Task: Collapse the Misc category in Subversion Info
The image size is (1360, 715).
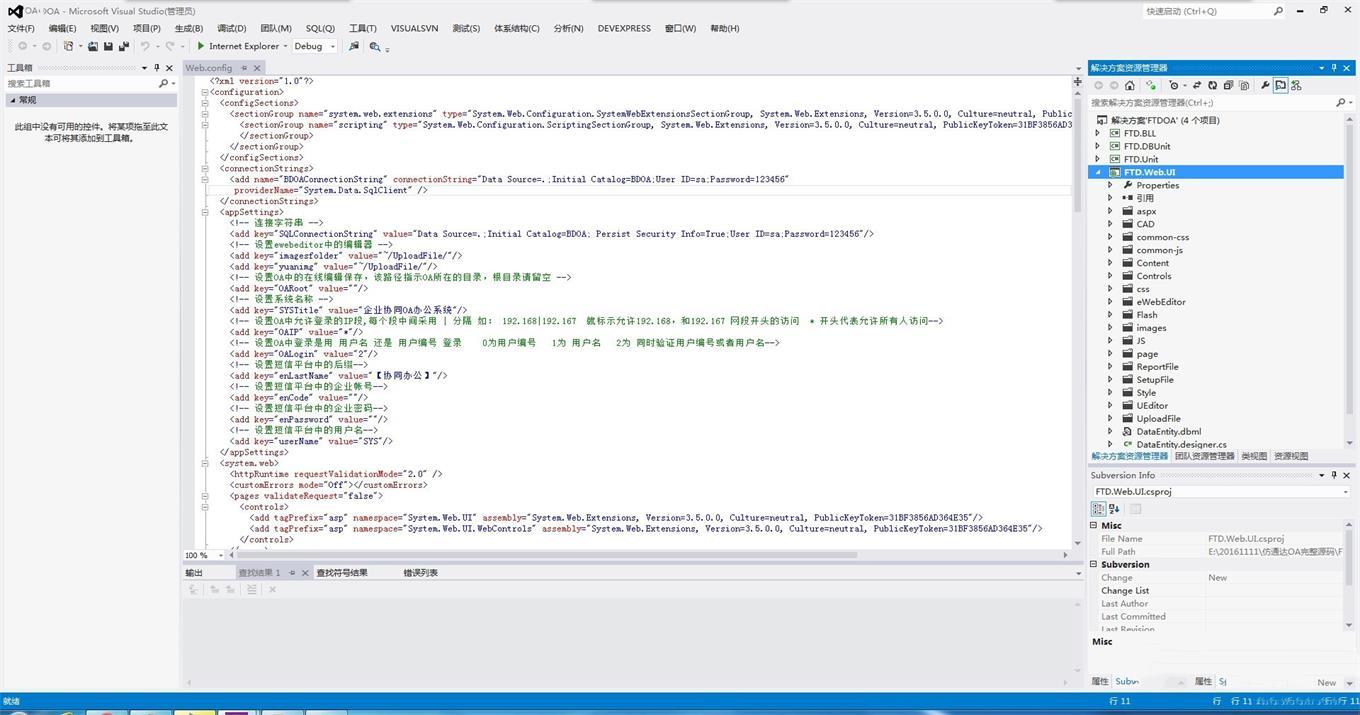Action: tap(1094, 525)
